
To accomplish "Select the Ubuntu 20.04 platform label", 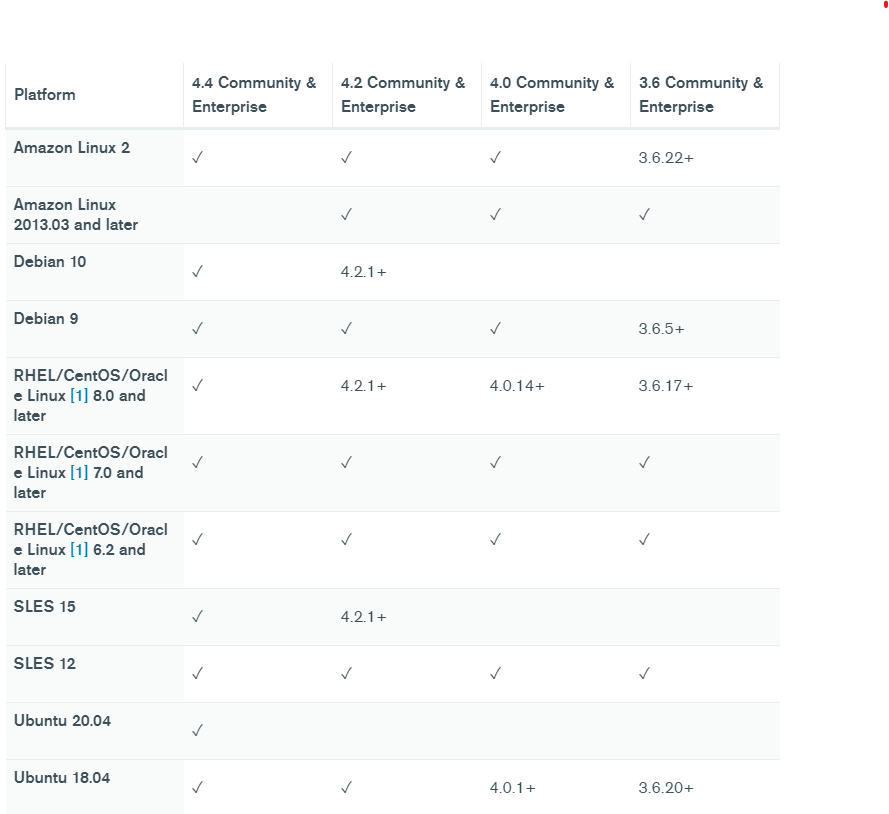I will (x=62, y=721).
